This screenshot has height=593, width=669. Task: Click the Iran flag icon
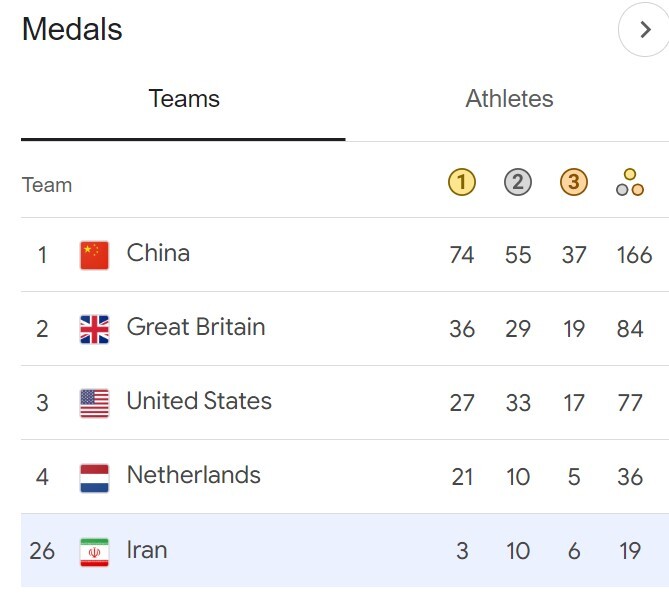pos(94,552)
